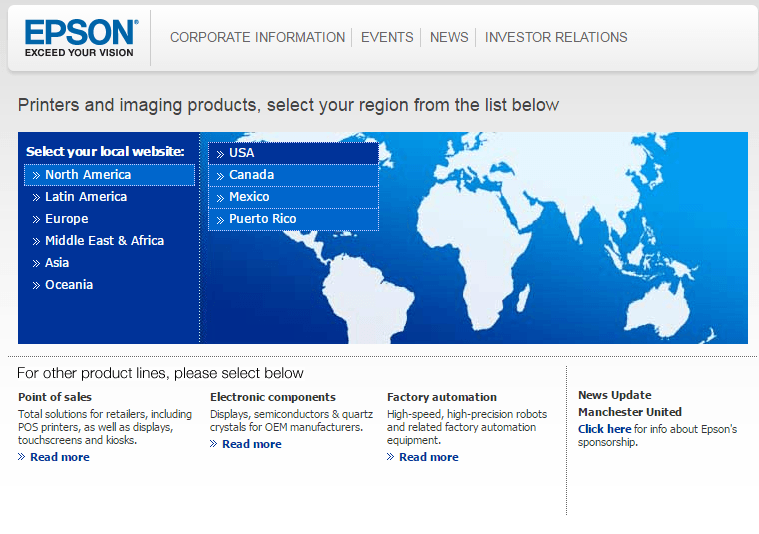Click the Point of sales heading
759x534 pixels.
coord(55,397)
